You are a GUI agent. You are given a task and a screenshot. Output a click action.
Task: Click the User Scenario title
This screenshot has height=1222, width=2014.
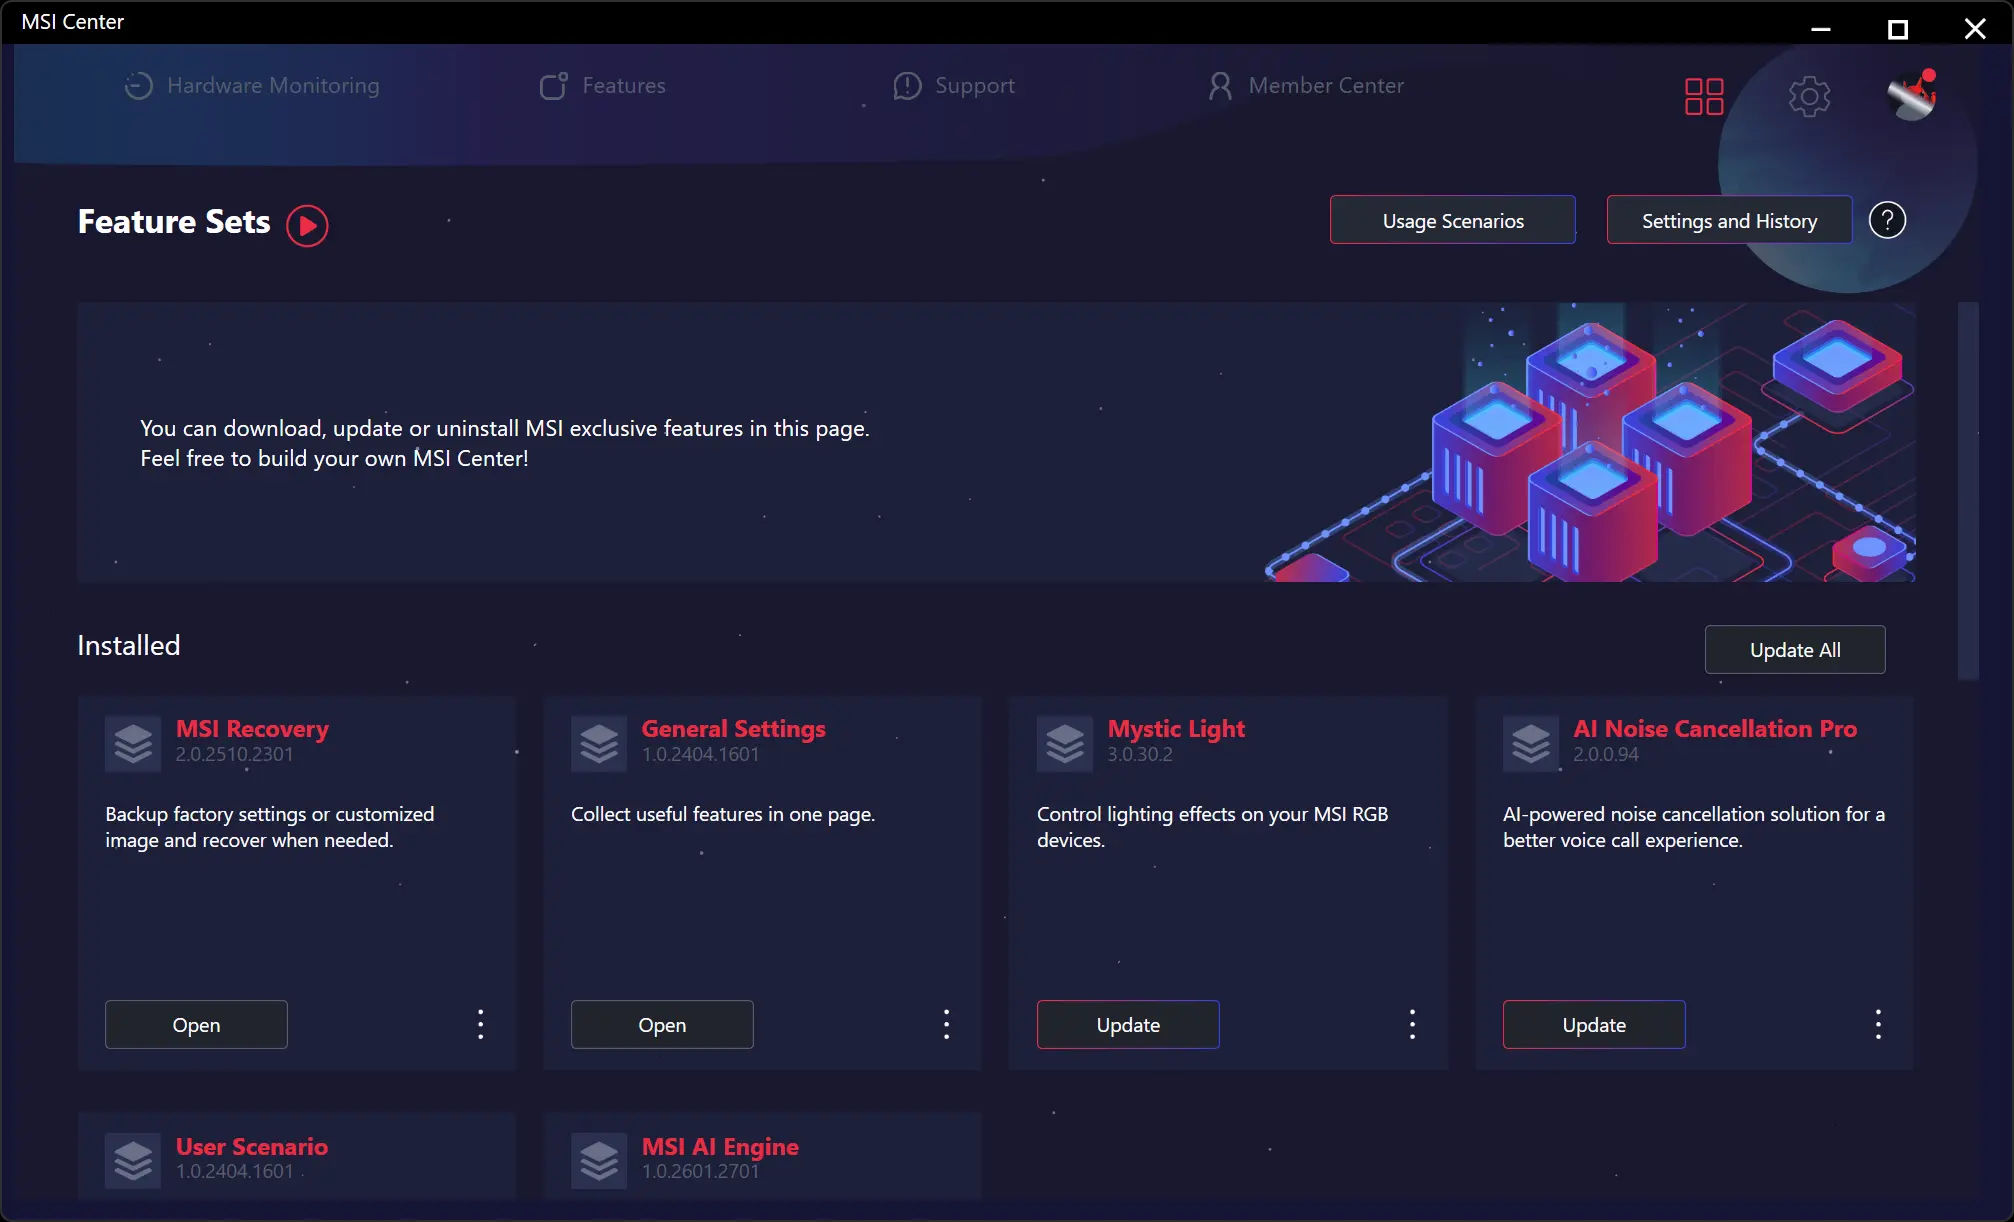coord(252,1146)
